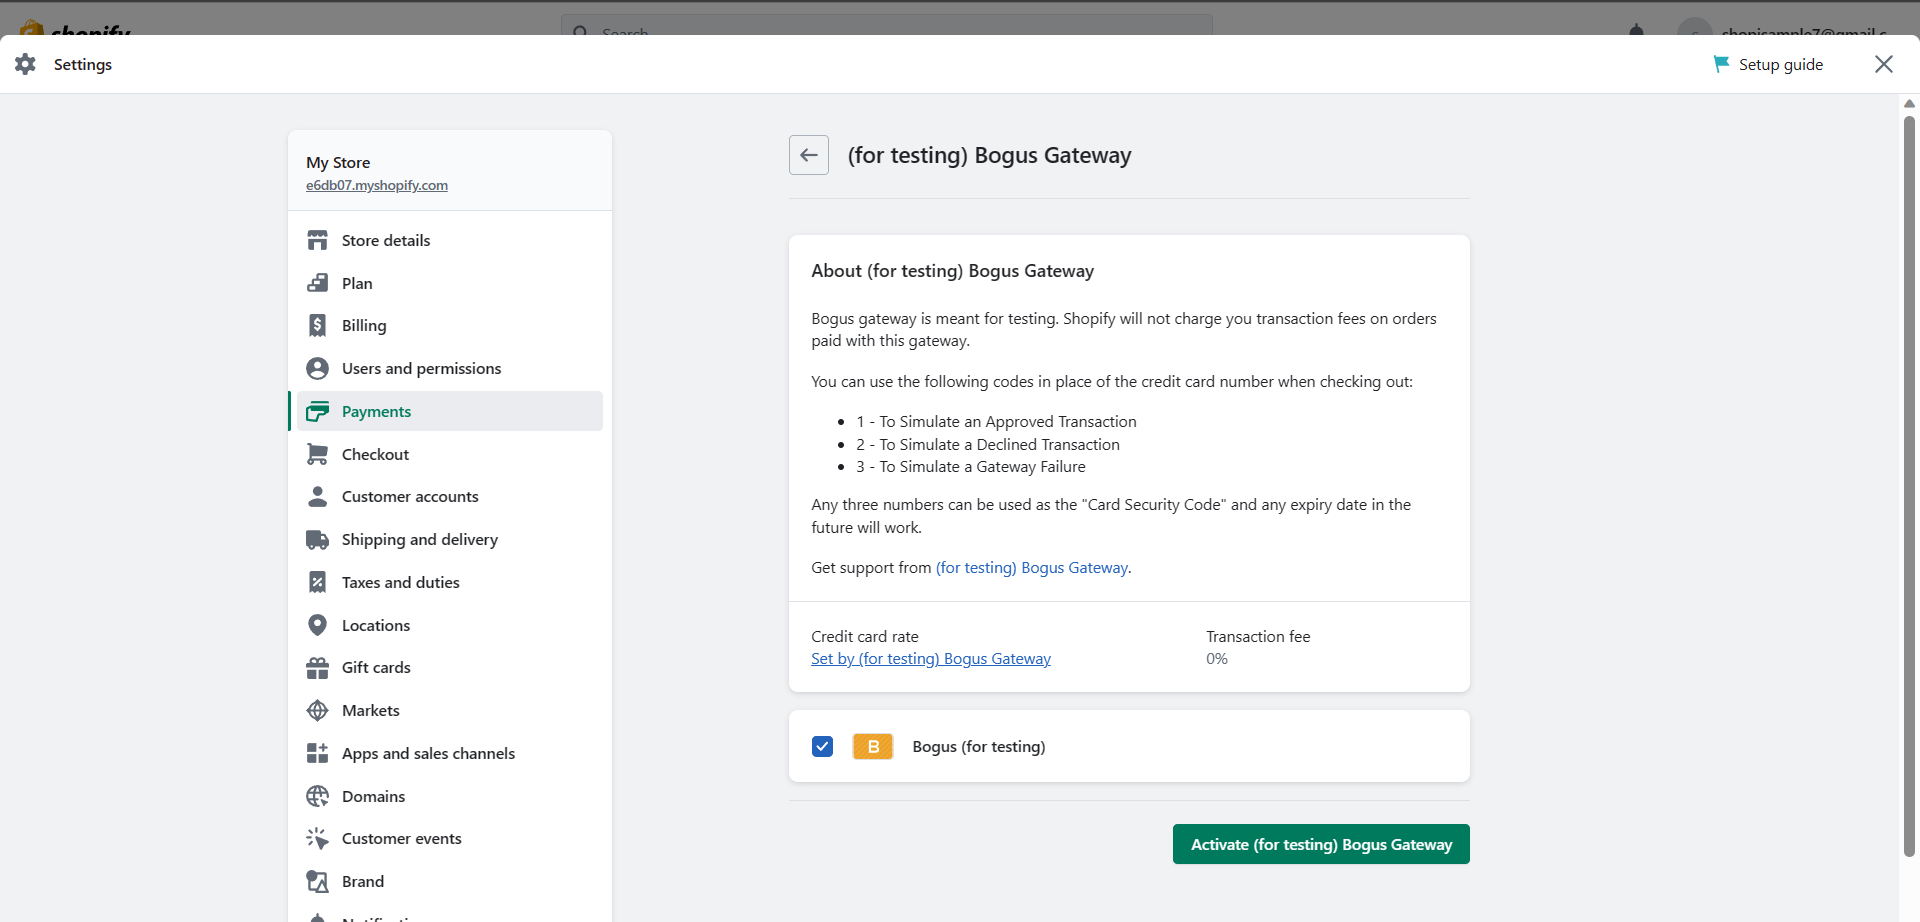
Task: Click the My Store name
Action: [x=338, y=162]
